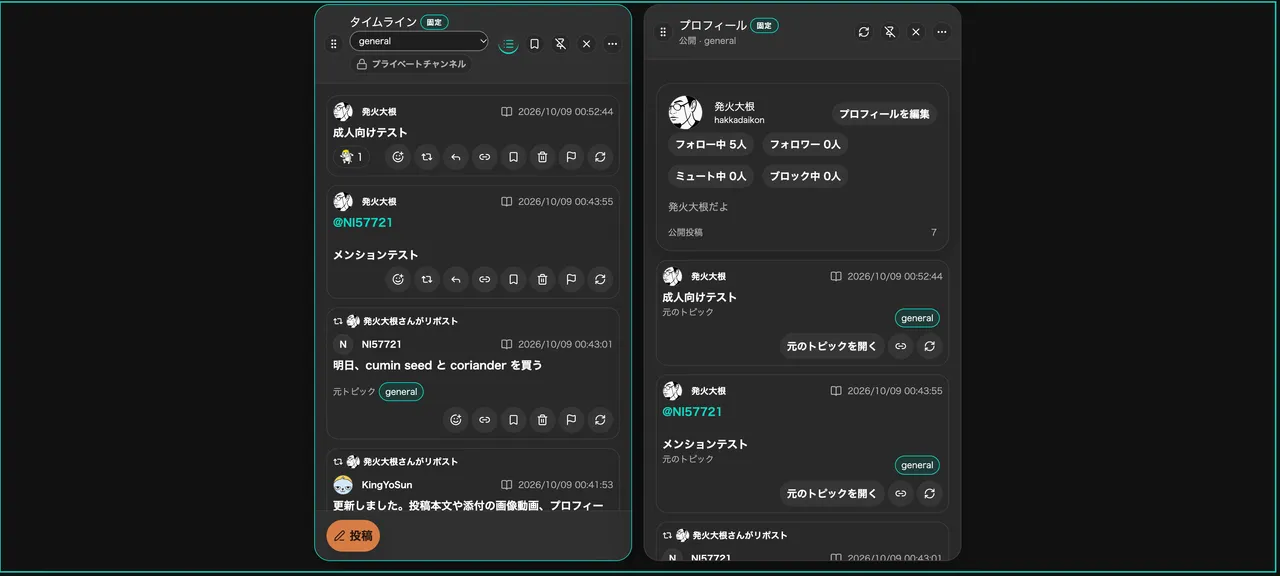Delete the 成人向けテスト post in Timeline
This screenshot has width=1280, height=576.
pos(542,157)
